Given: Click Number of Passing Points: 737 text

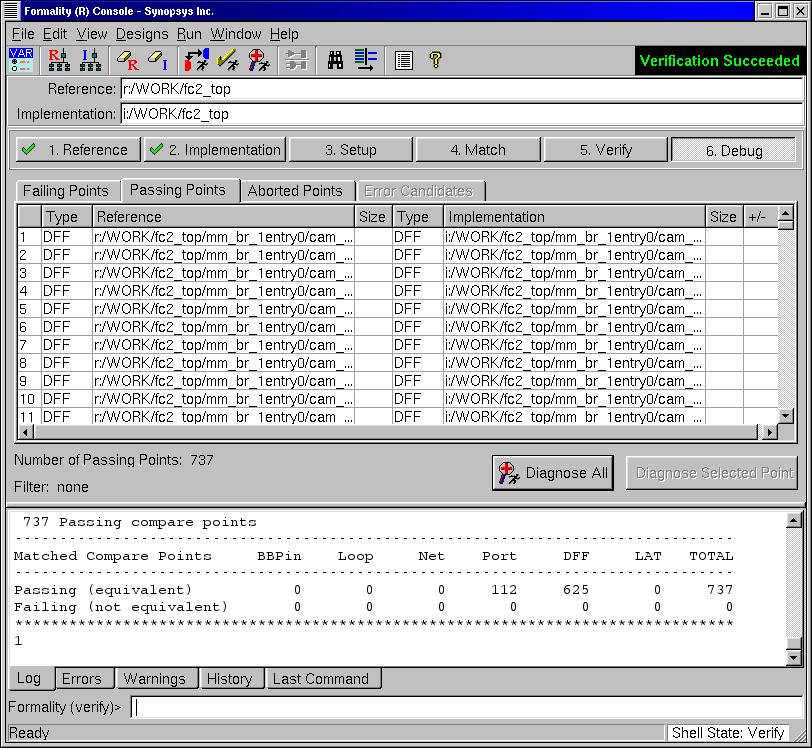Looking at the screenshot, I should coord(114,460).
